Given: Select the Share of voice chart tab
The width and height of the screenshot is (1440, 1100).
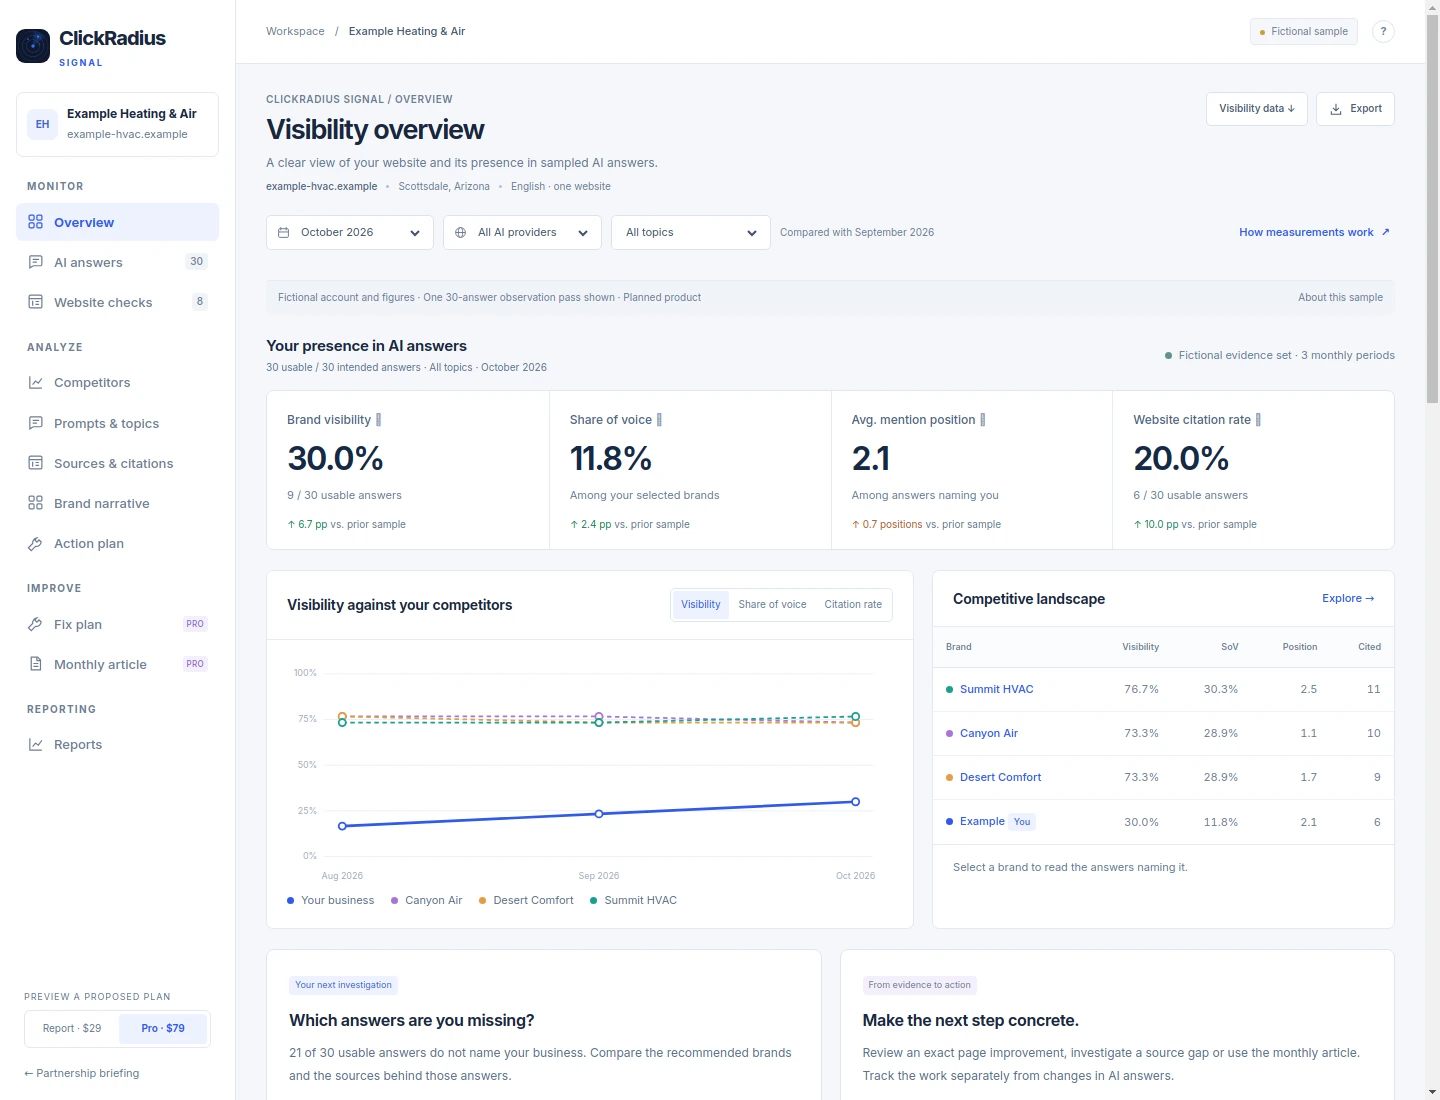Looking at the screenshot, I should pyautogui.click(x=772, y=605).
